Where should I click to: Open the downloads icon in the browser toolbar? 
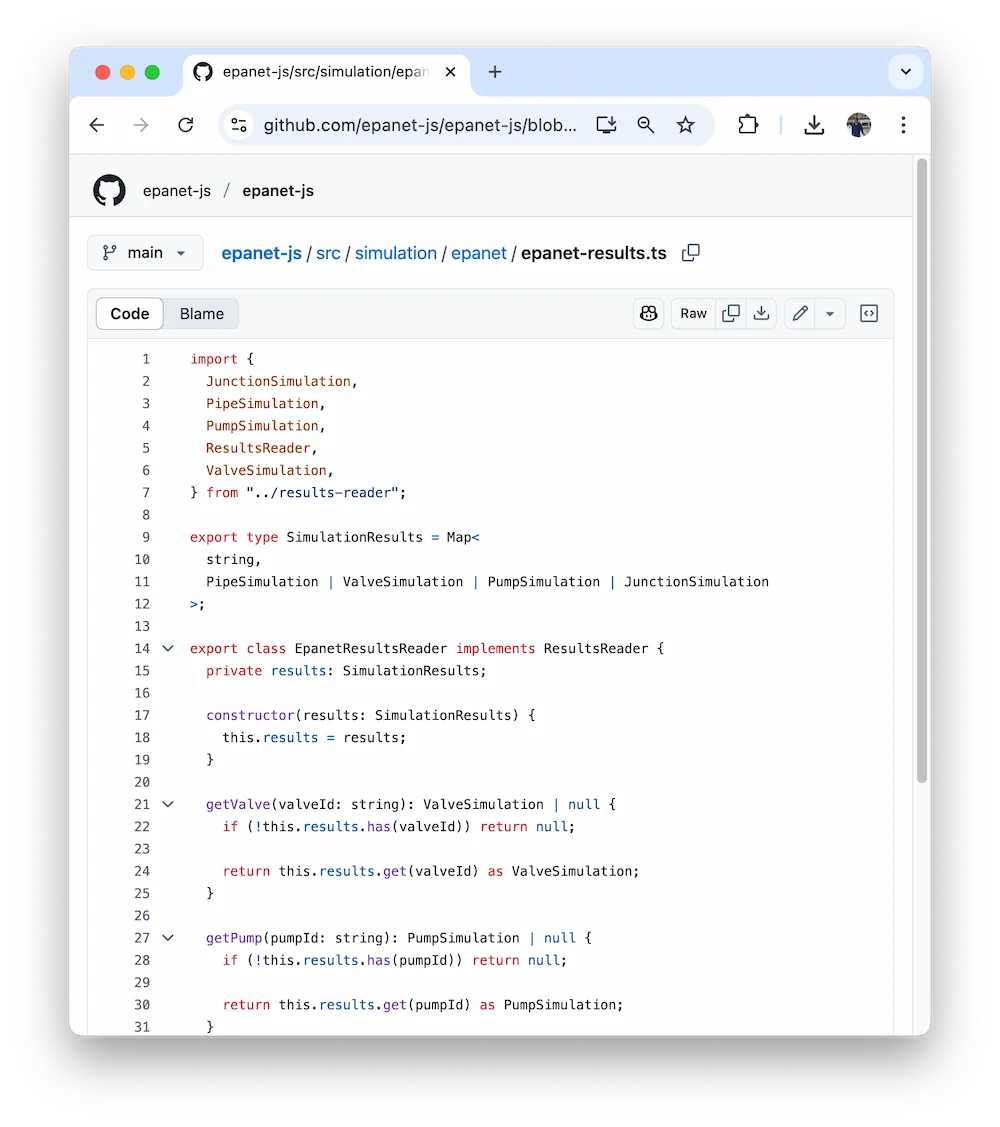coord(813,125)
